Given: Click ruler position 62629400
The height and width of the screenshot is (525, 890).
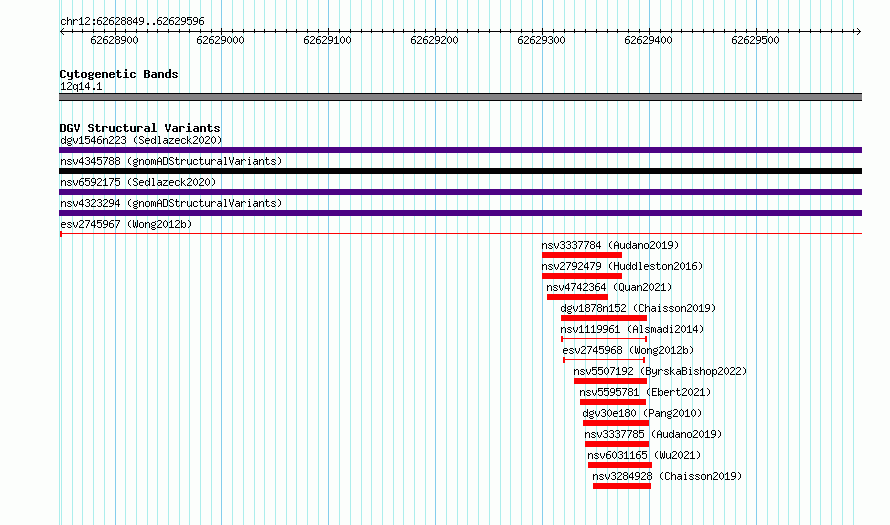Looking at the screenshot, I should (648, 40).
